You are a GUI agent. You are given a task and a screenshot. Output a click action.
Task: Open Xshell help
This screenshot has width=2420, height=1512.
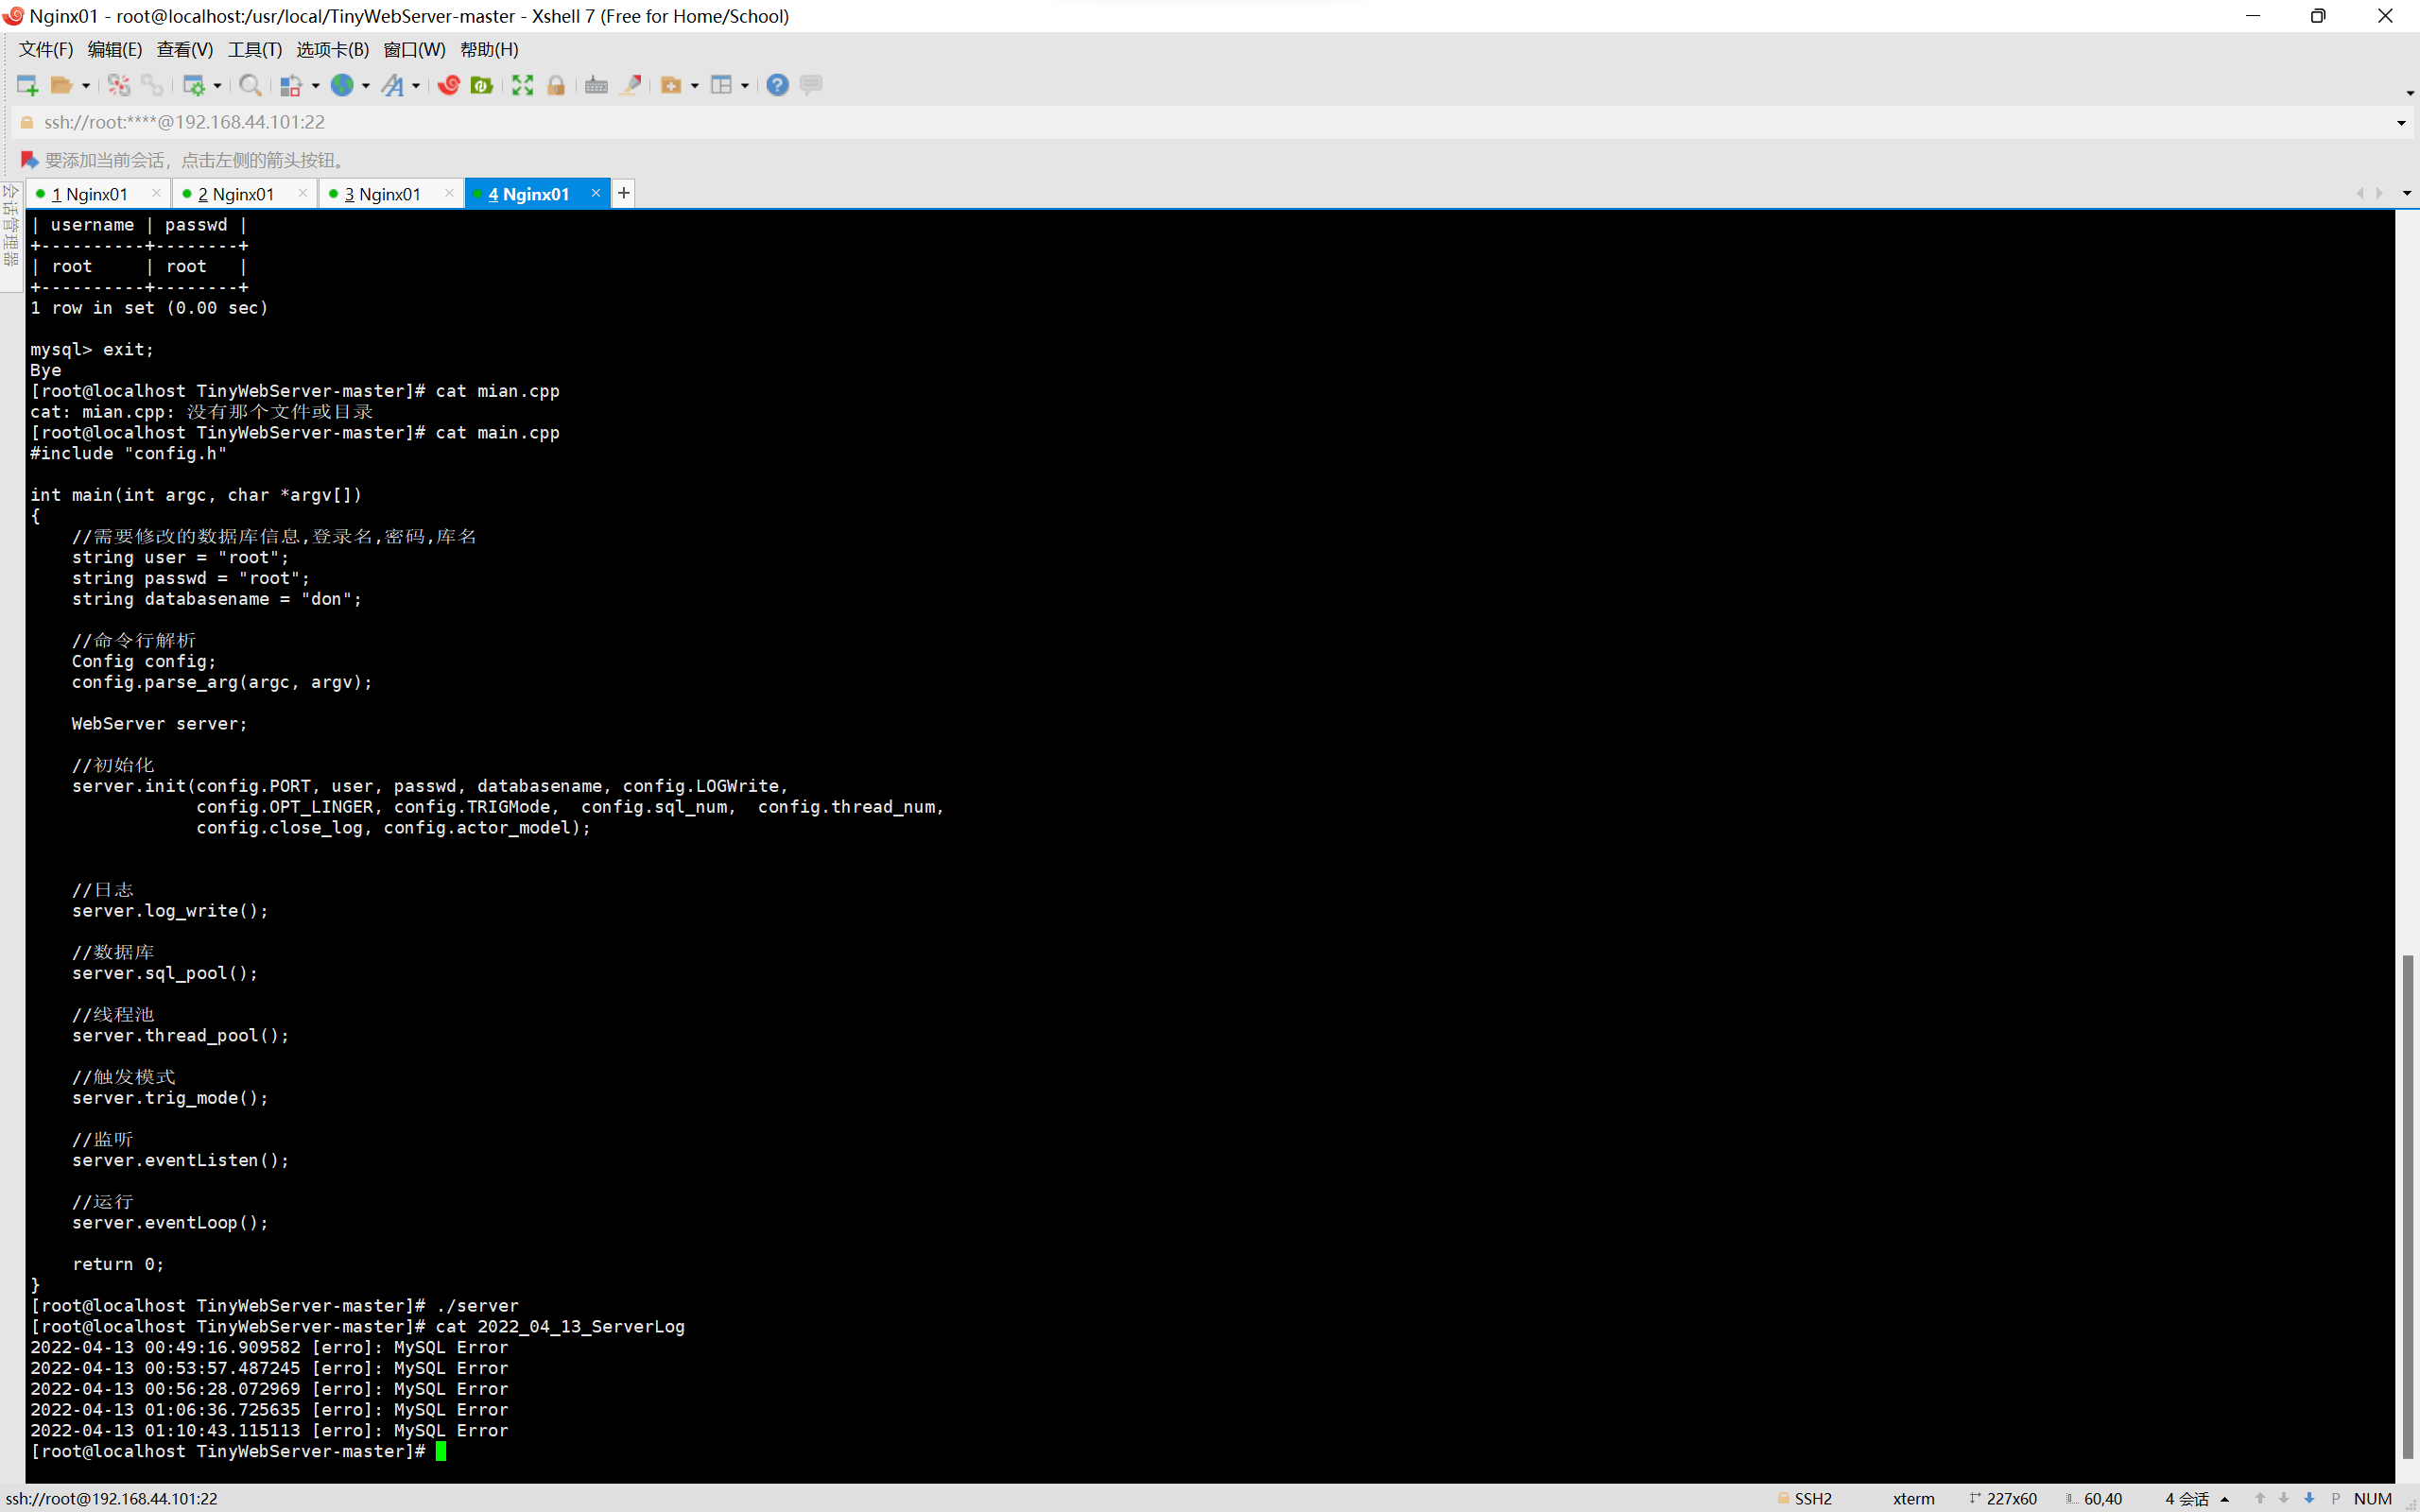777,85
